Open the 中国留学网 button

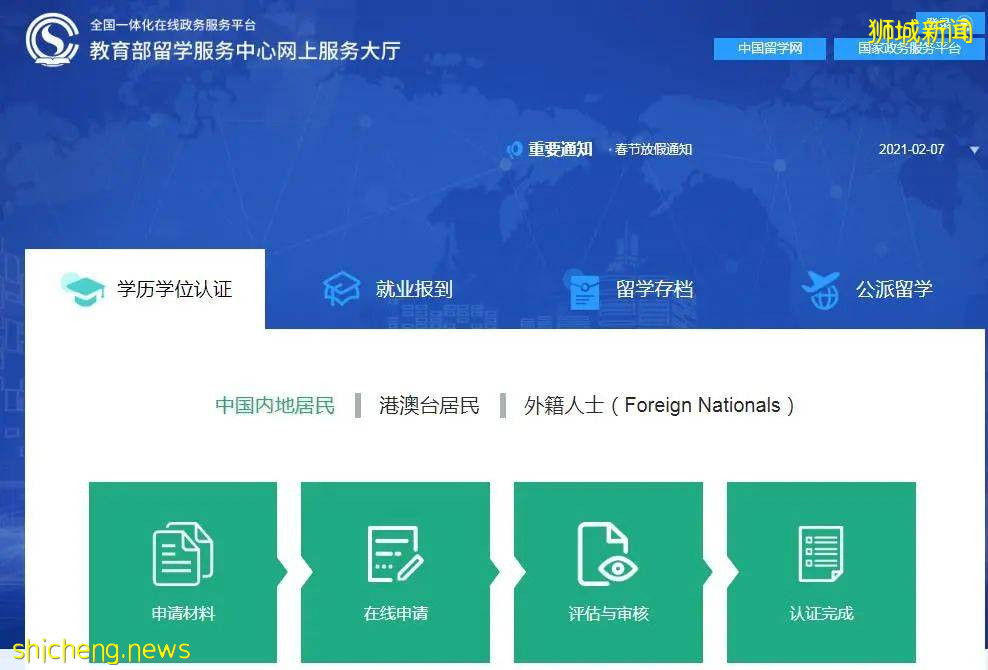tap(769, 48)
